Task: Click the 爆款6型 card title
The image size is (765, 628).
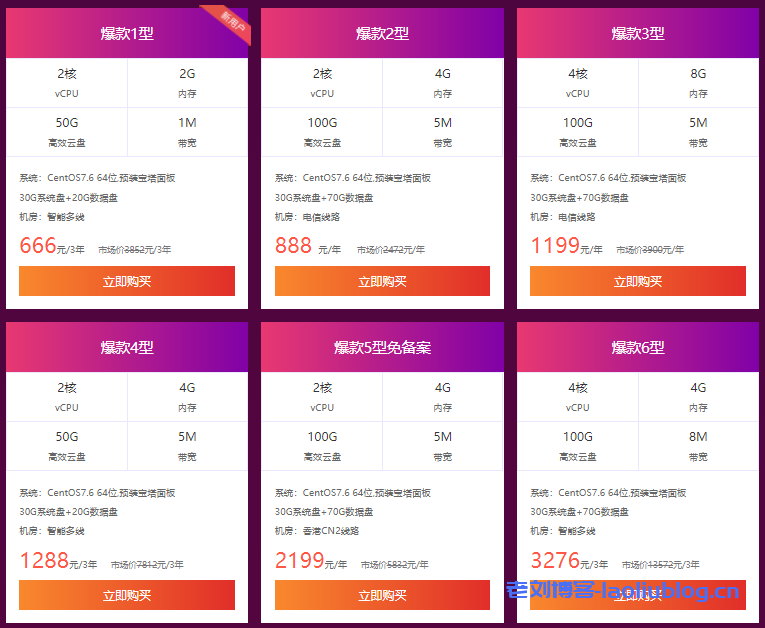Action: 638,348
